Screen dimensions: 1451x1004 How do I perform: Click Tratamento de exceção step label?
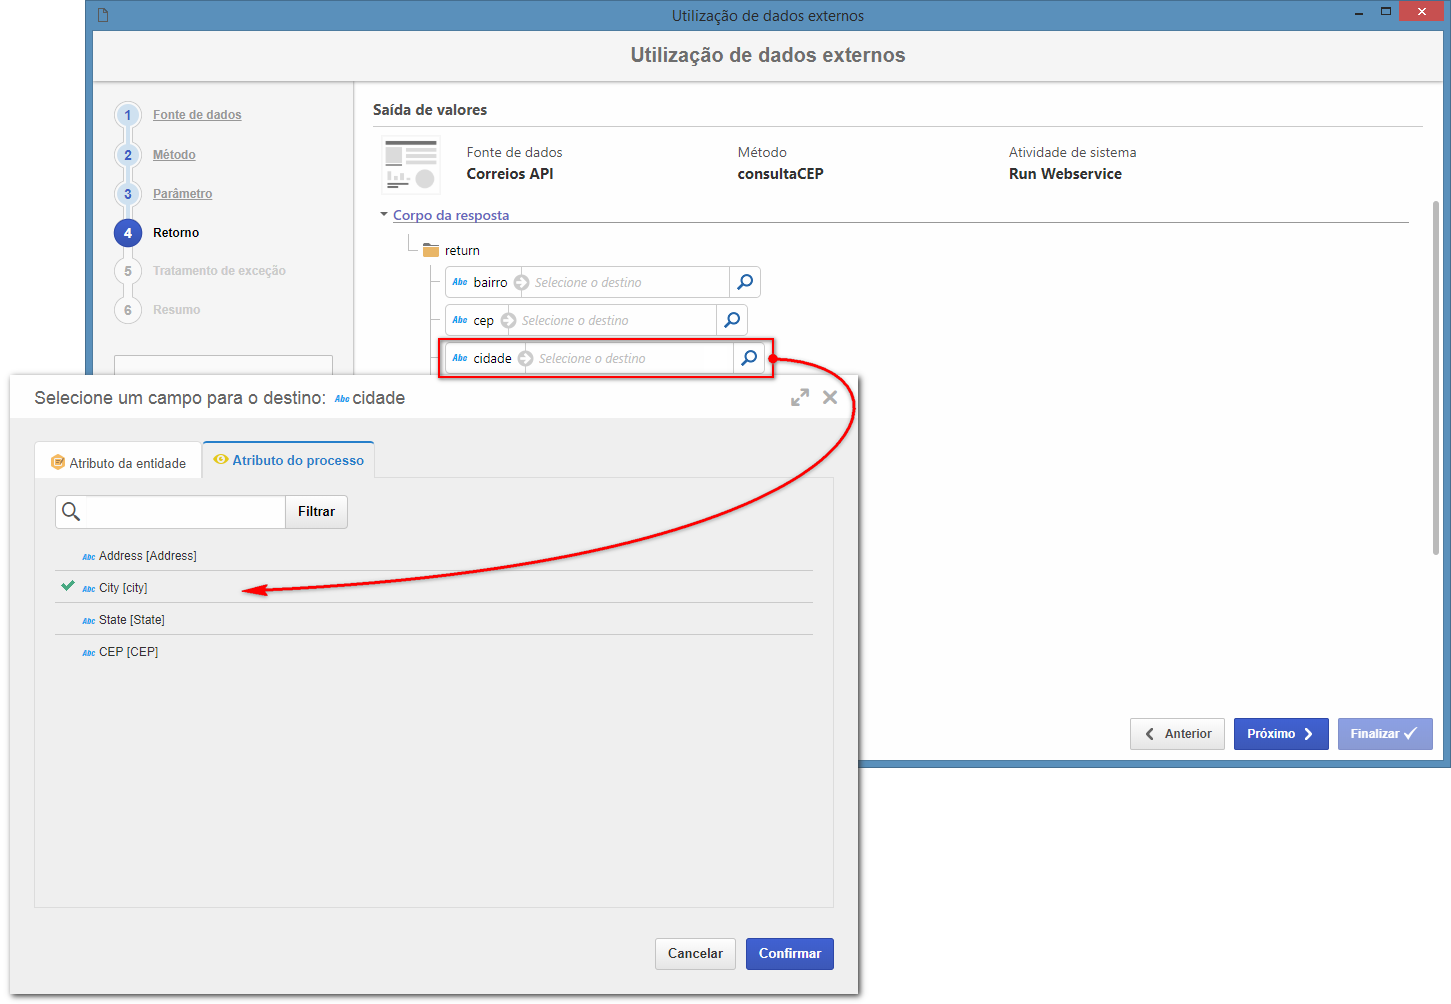[219, 271]
